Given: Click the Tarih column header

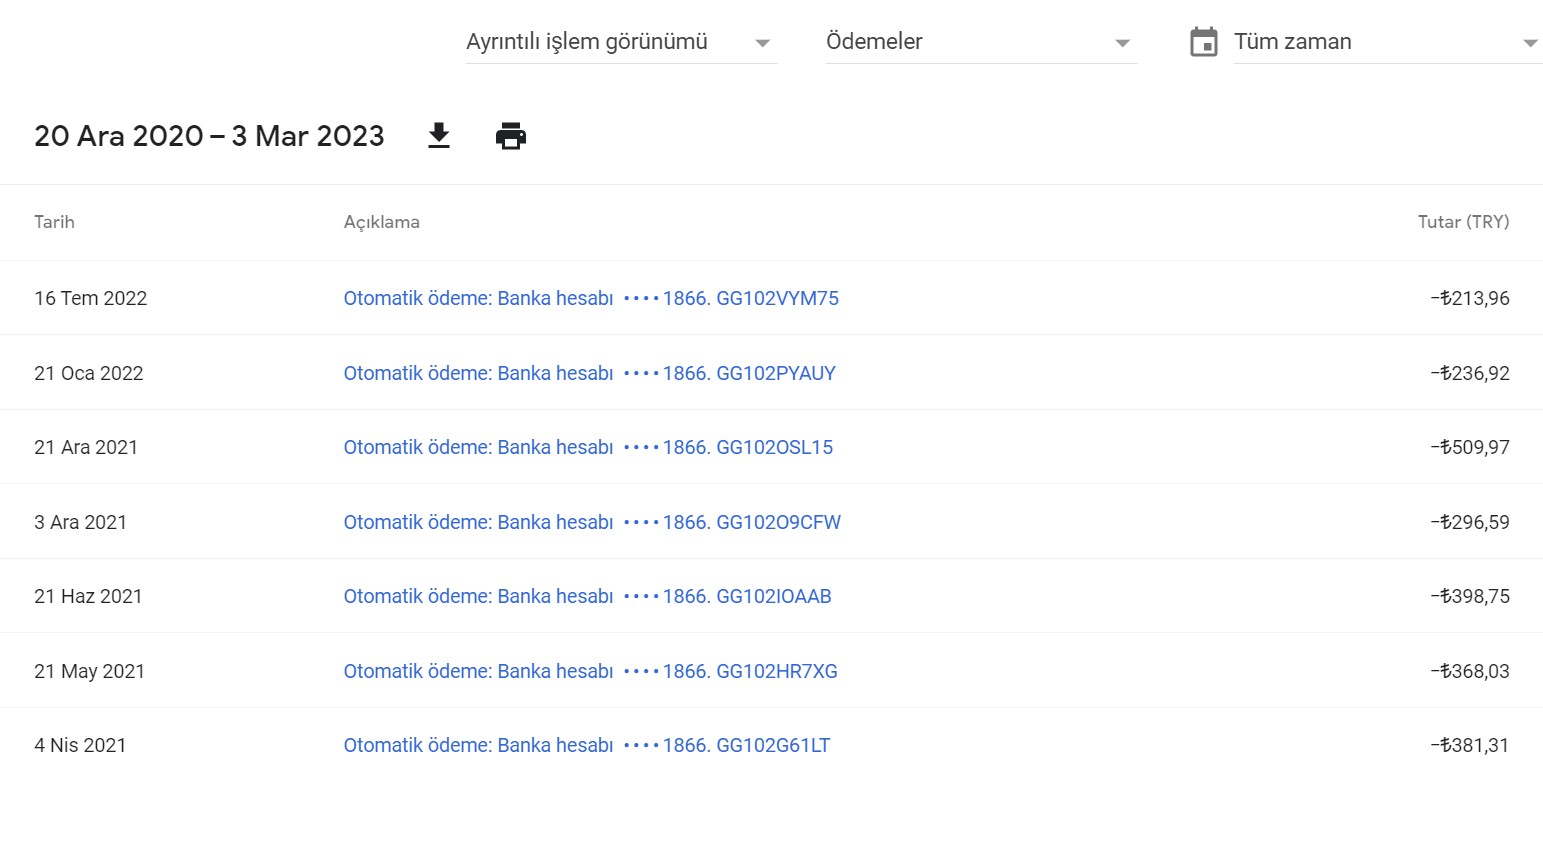Looking at the screenshot, I should pos(54,222).
